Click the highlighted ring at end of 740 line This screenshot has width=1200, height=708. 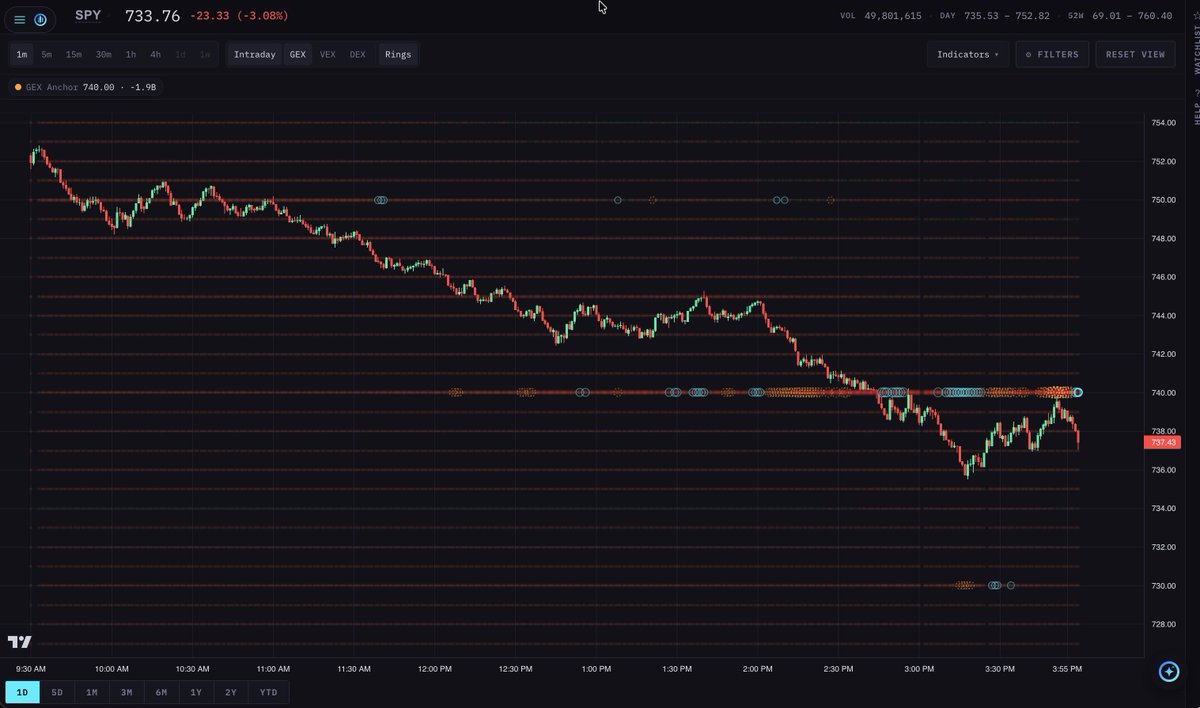point(1078,393)
